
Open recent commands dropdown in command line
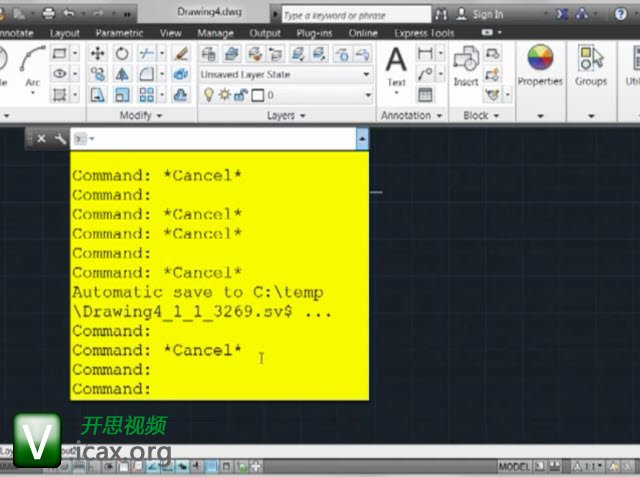pos(85,139)
